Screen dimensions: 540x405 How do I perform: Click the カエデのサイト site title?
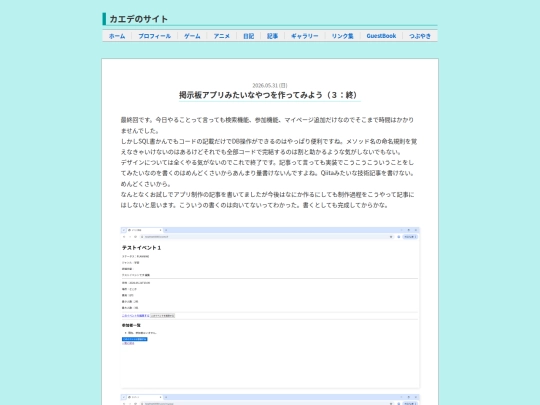[x=138, y=19]
